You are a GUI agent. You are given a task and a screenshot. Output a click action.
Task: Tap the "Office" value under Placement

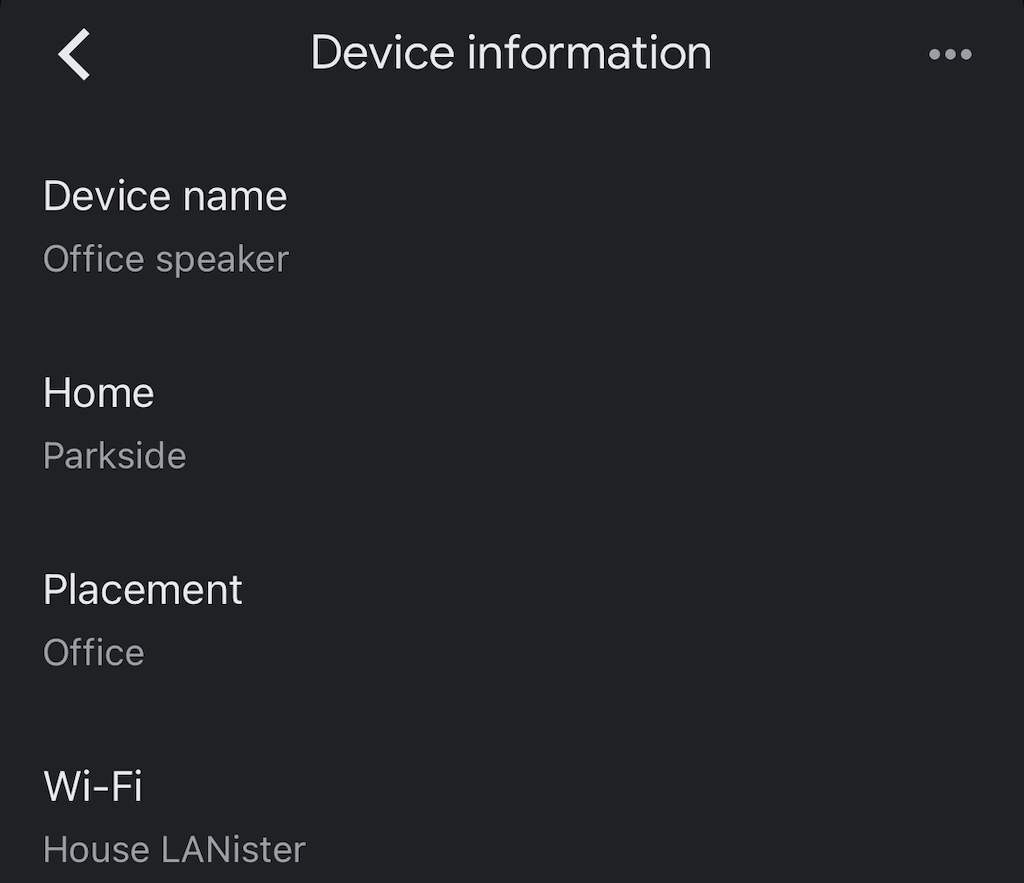[x=94, y=653]
